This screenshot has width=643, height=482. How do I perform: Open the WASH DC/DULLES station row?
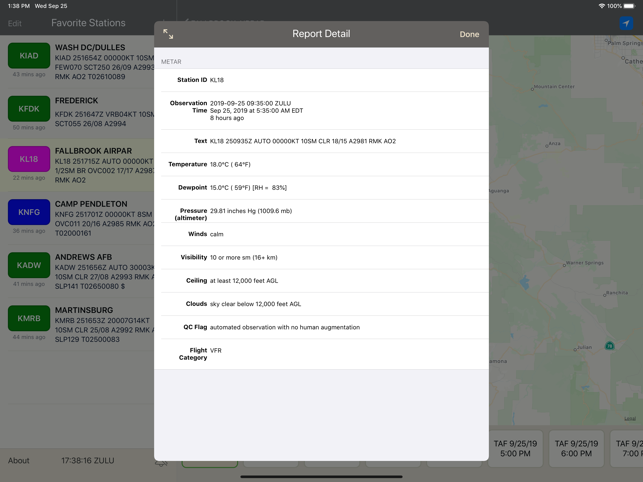tap(77, 62)
